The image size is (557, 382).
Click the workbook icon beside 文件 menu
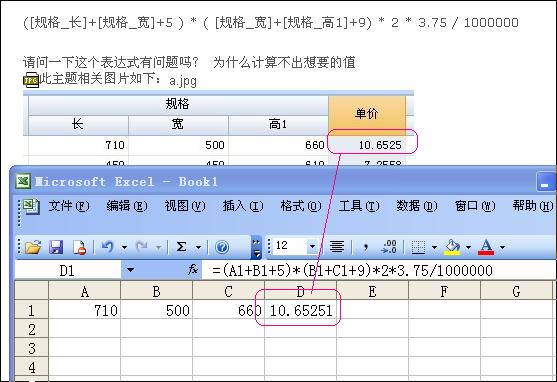[x=31, y=206]
